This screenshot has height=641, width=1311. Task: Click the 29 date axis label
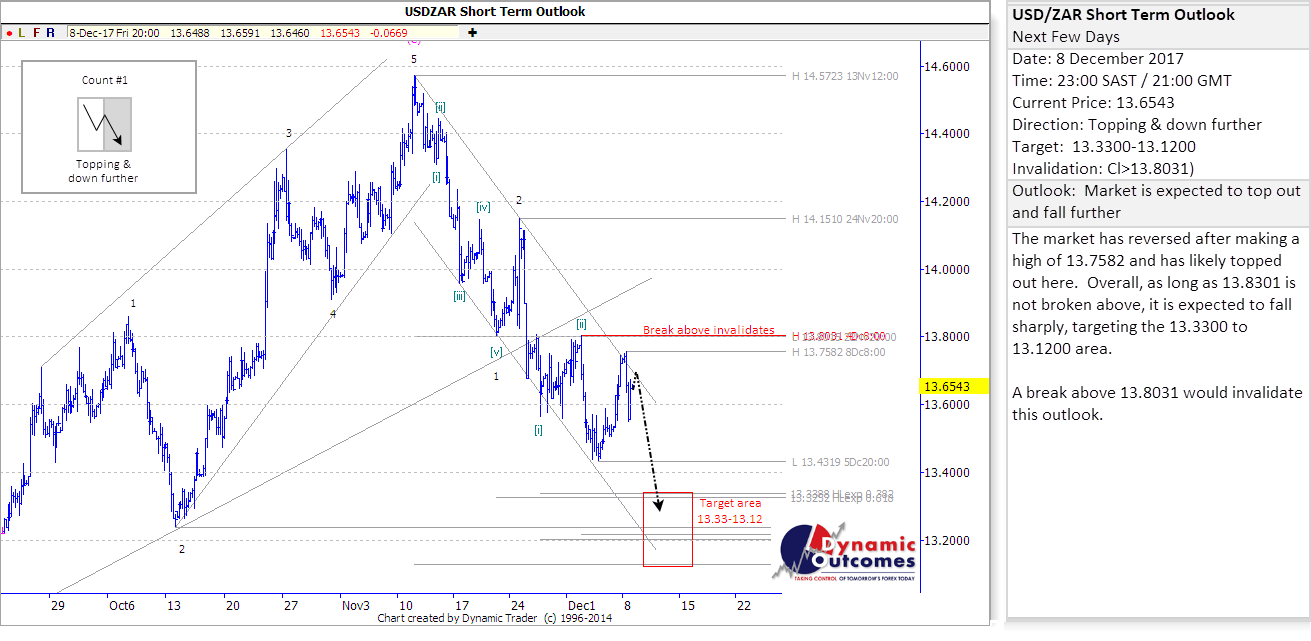point(57,606)
